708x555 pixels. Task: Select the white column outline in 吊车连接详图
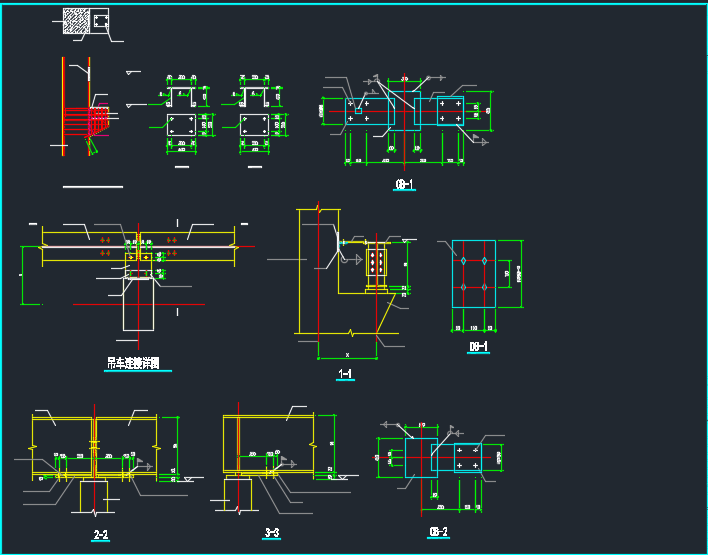click(x=139, y=305)
